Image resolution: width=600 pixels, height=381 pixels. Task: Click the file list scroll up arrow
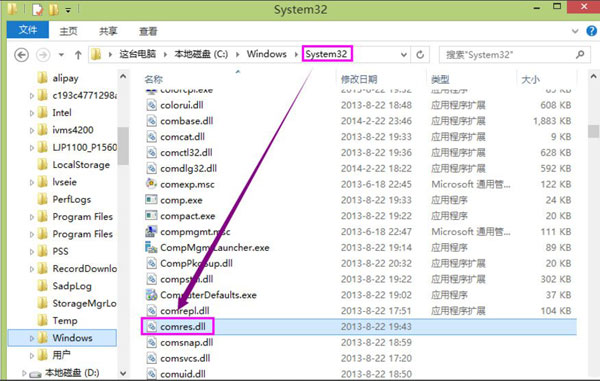593,77
